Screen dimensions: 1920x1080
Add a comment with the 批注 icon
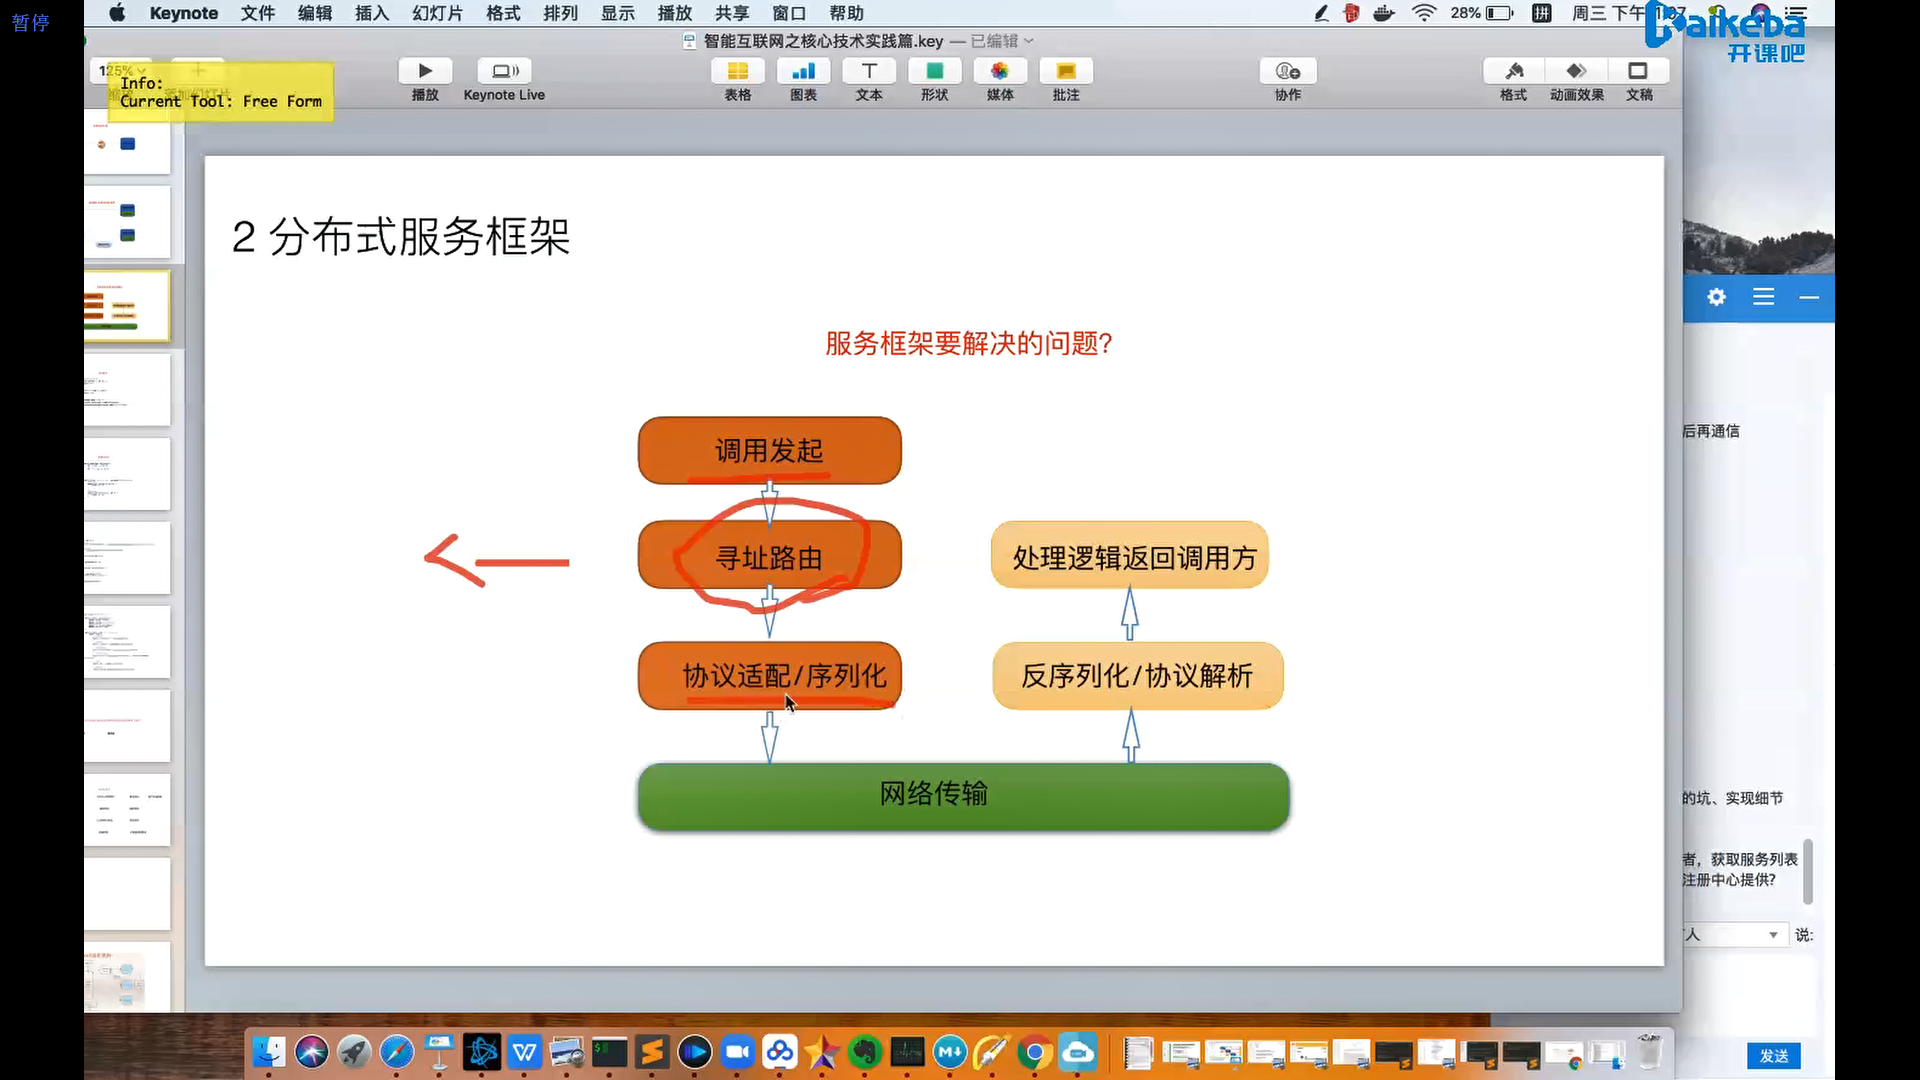click(x=1066, y=71)
